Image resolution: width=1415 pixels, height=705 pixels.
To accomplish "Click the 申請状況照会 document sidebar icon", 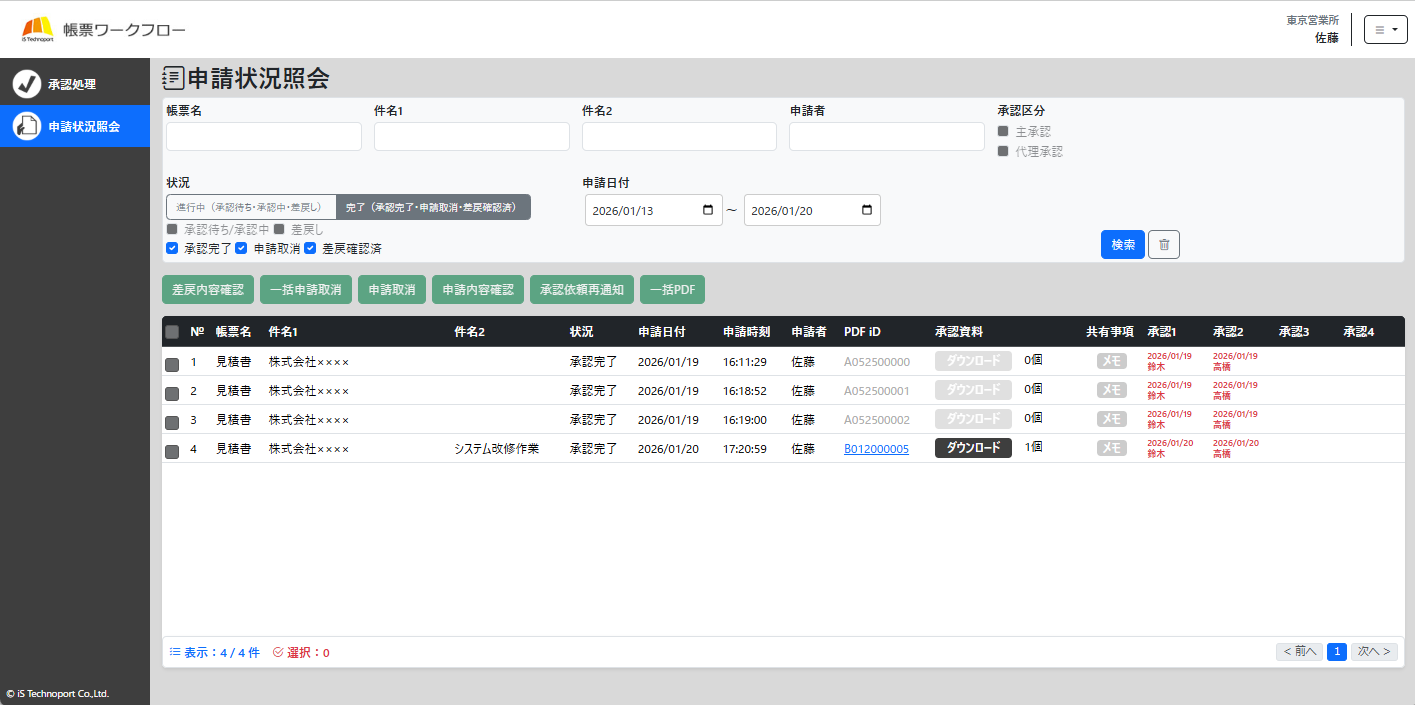I will 27,127.
